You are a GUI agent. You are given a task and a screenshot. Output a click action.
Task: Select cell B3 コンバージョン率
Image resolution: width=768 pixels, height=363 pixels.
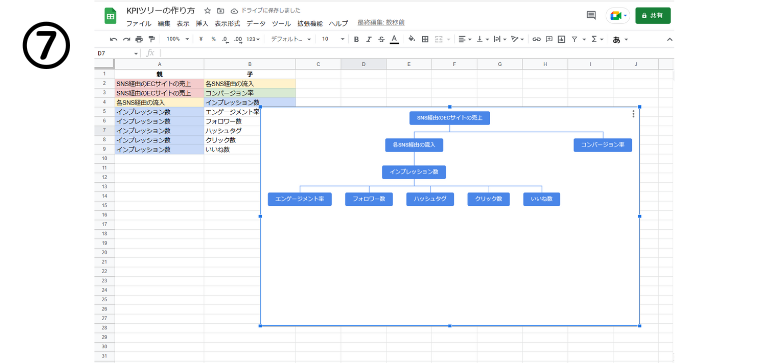click(249, 93)
